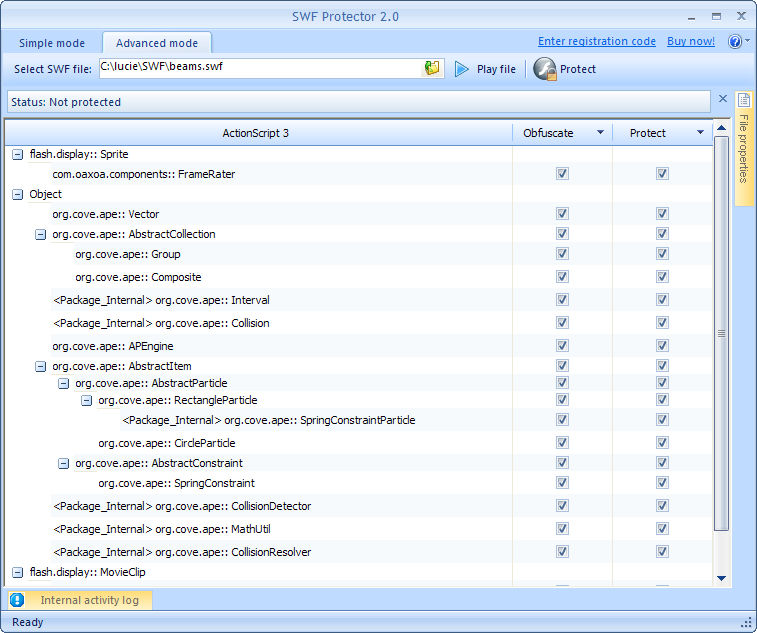
Task: Click the Select SWF file path field
Action: click(261, 68)
